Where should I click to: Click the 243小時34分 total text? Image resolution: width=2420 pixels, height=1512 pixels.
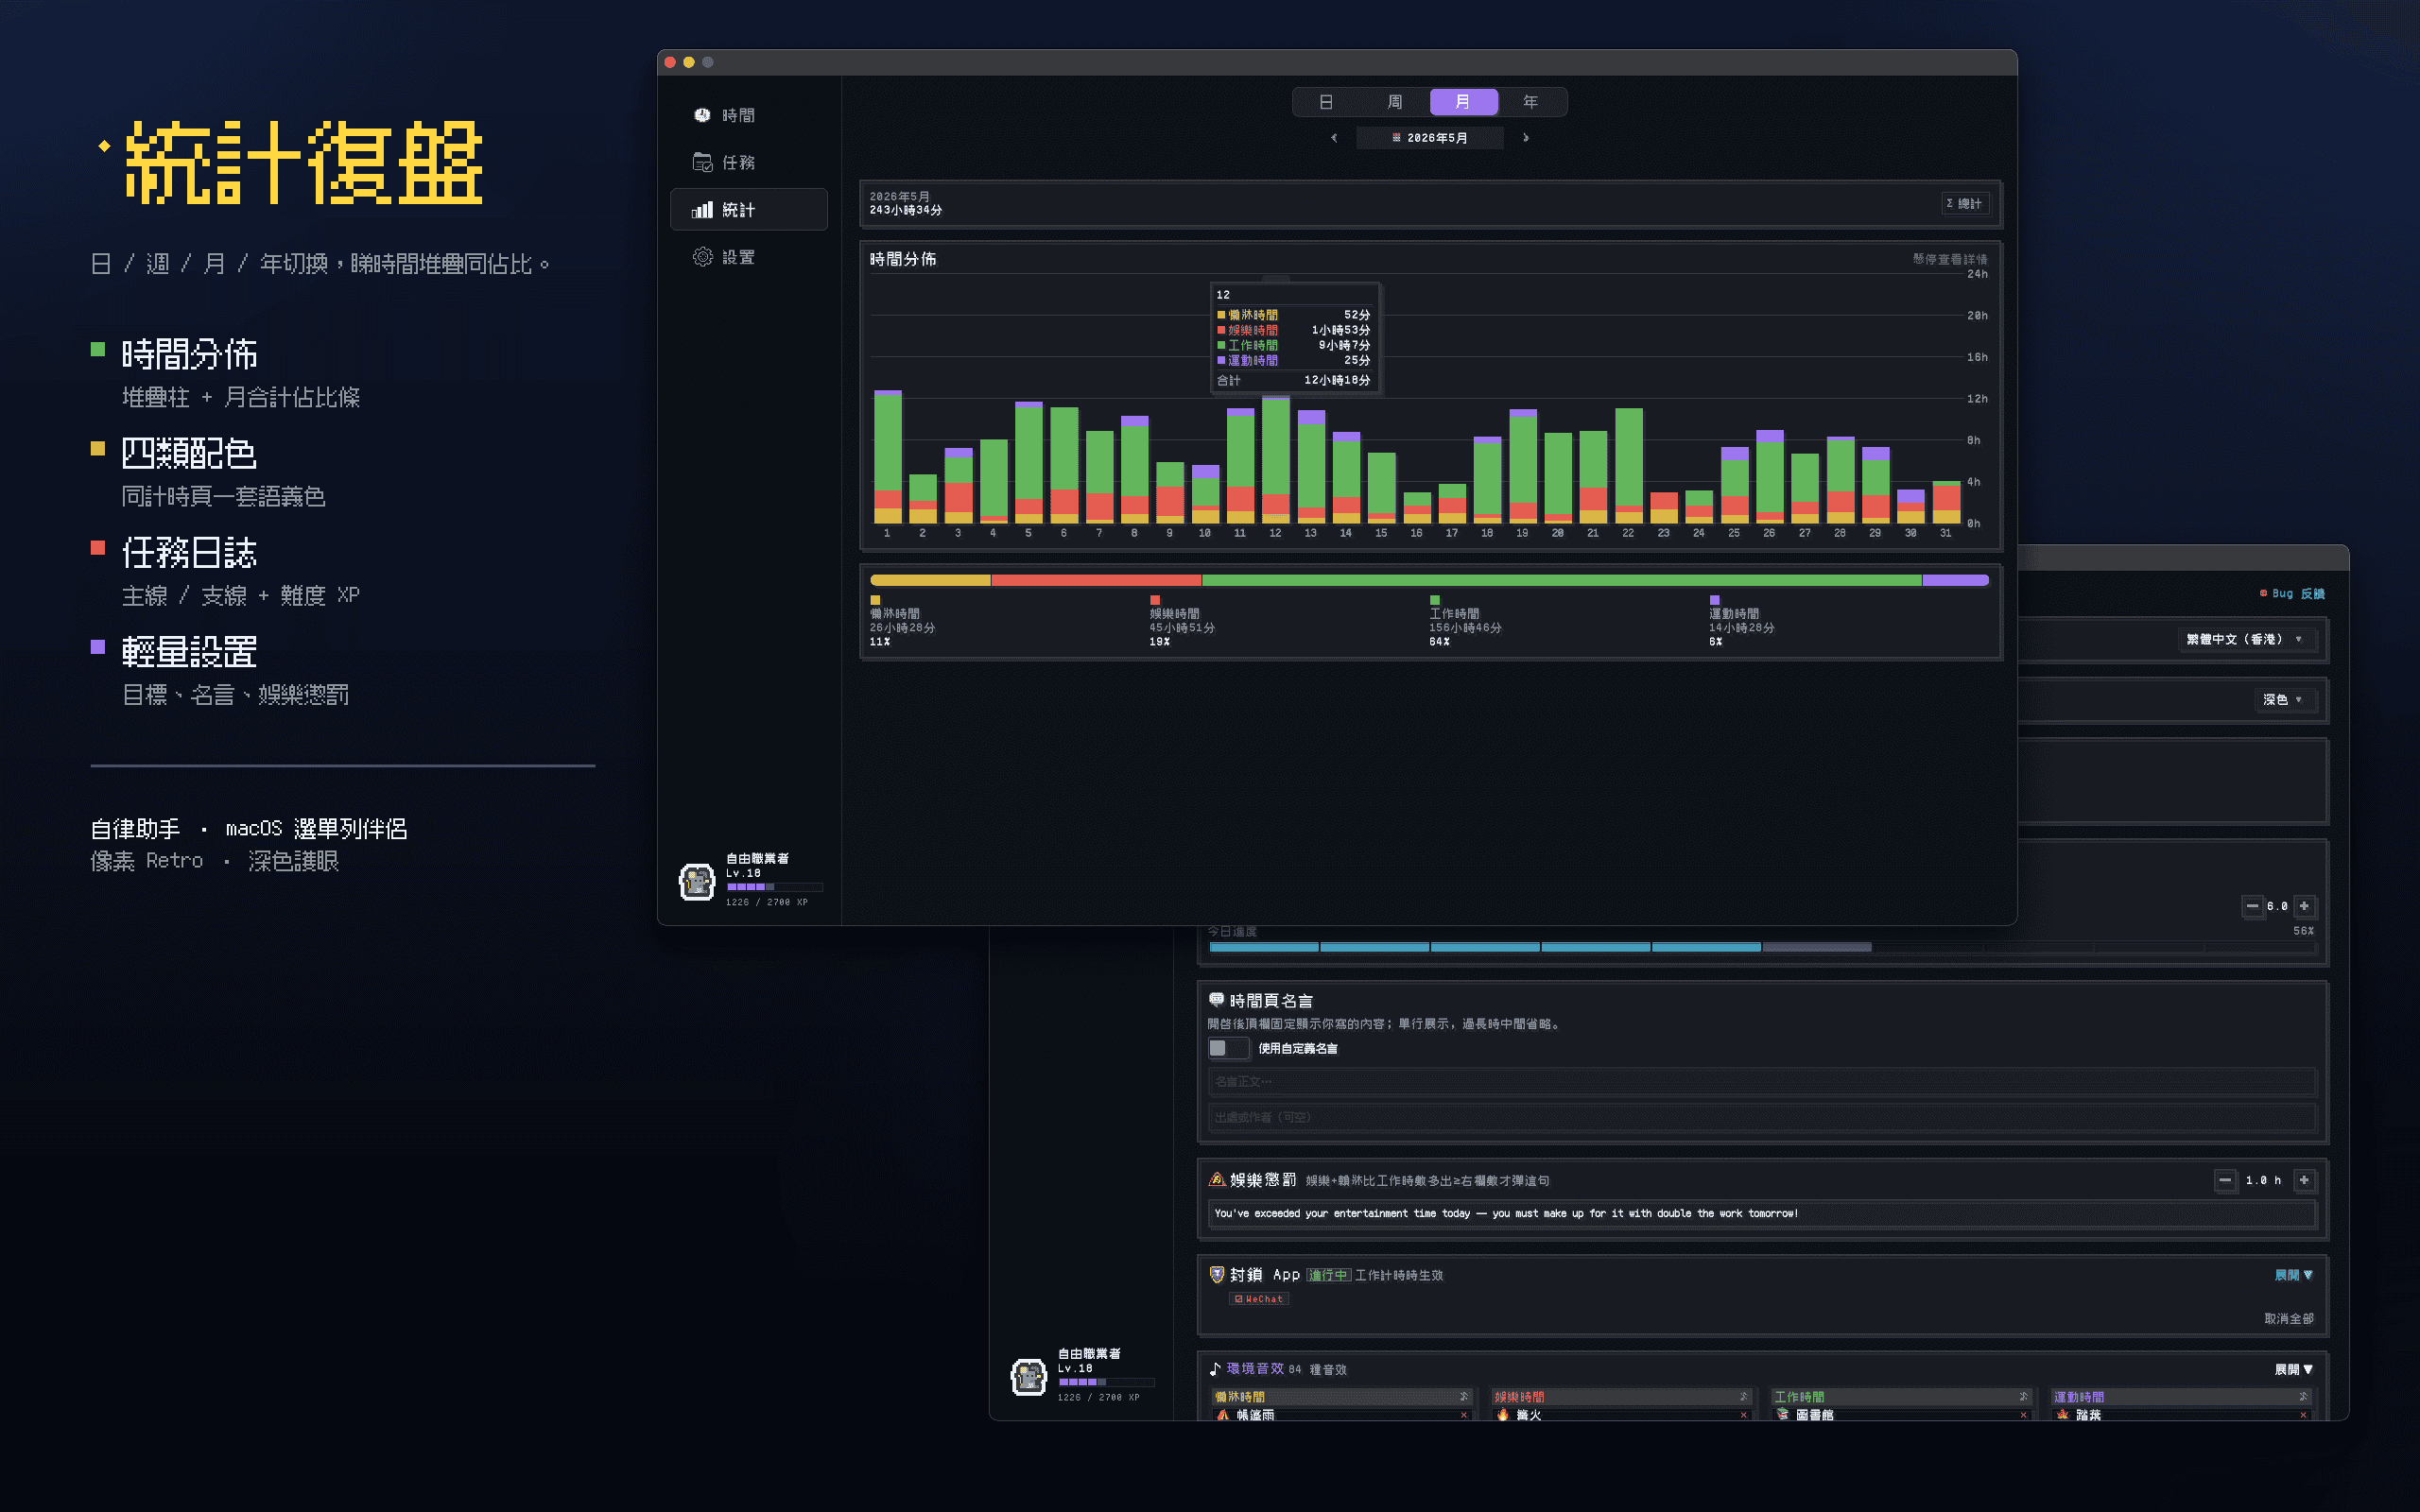pos(905,210)
